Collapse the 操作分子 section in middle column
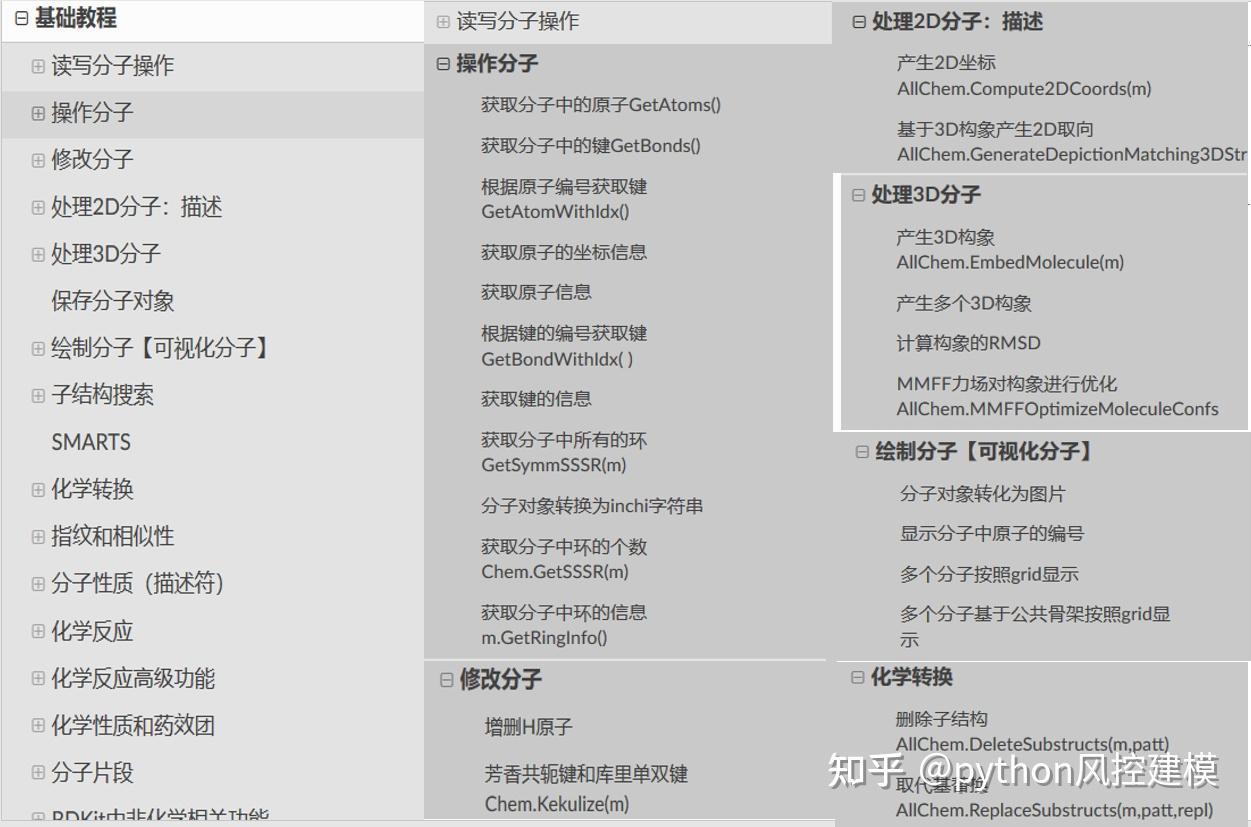The width and height of the screenshot is (1251, 827). click(x=441, y=64)
